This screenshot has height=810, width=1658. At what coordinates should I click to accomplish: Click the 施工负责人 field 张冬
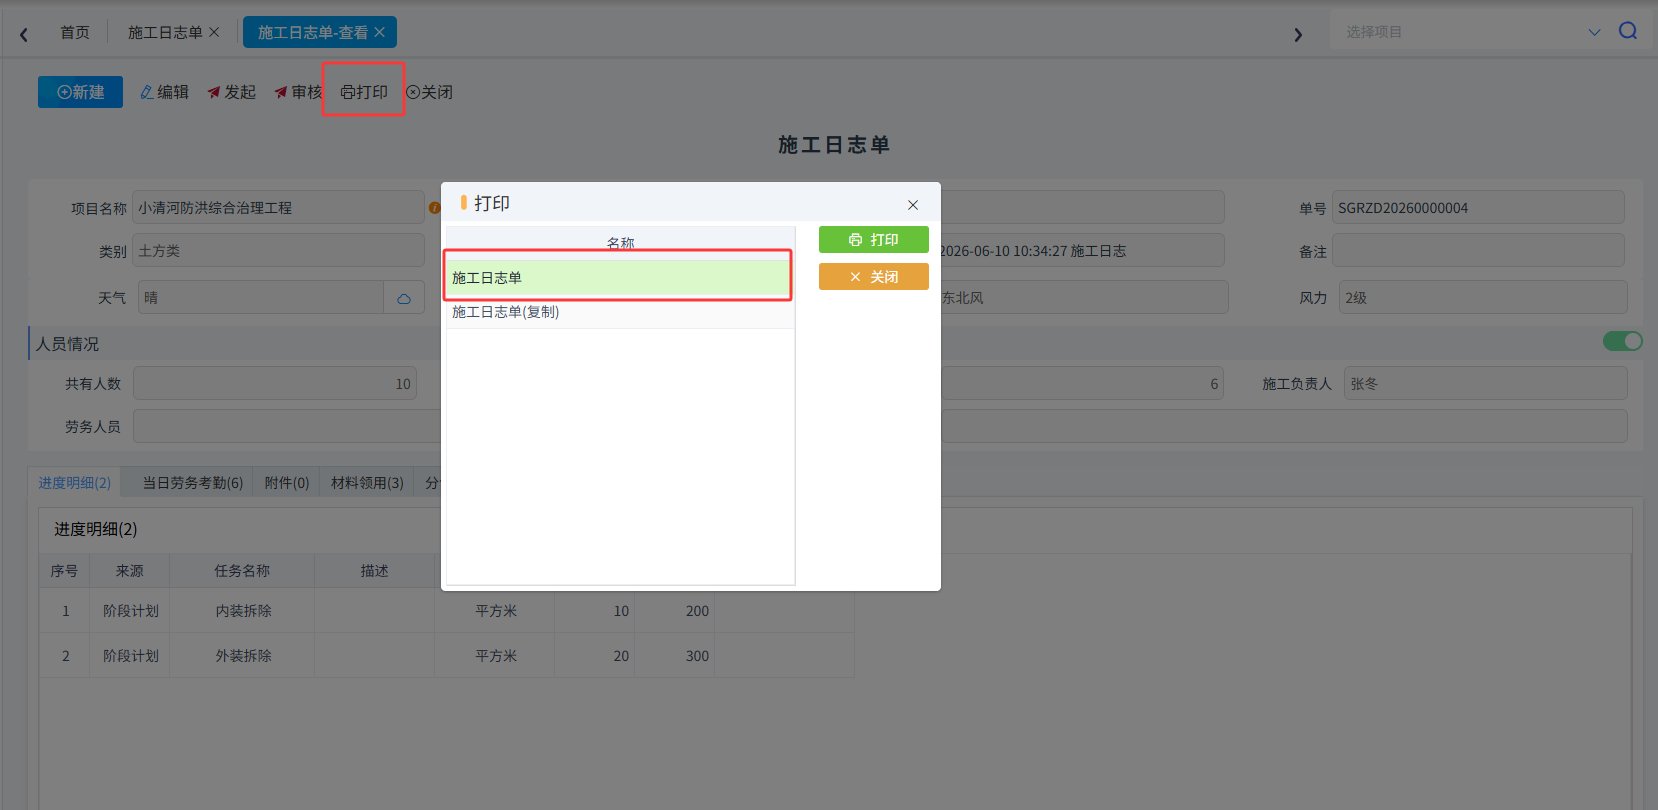pos(1485,384)
